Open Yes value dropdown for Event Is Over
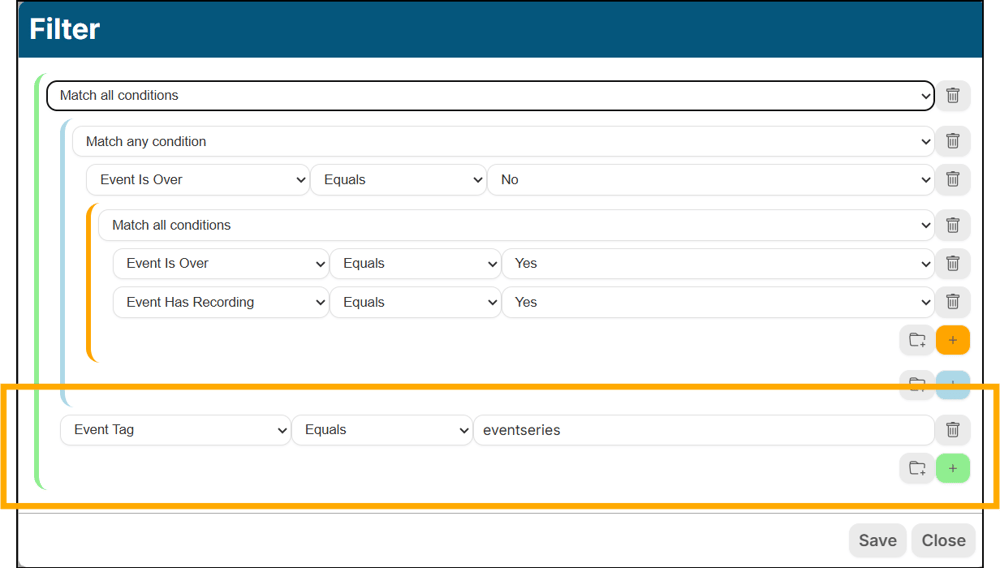The width and height of the screenshot is (1000, 568). click(x=718, y=263)
